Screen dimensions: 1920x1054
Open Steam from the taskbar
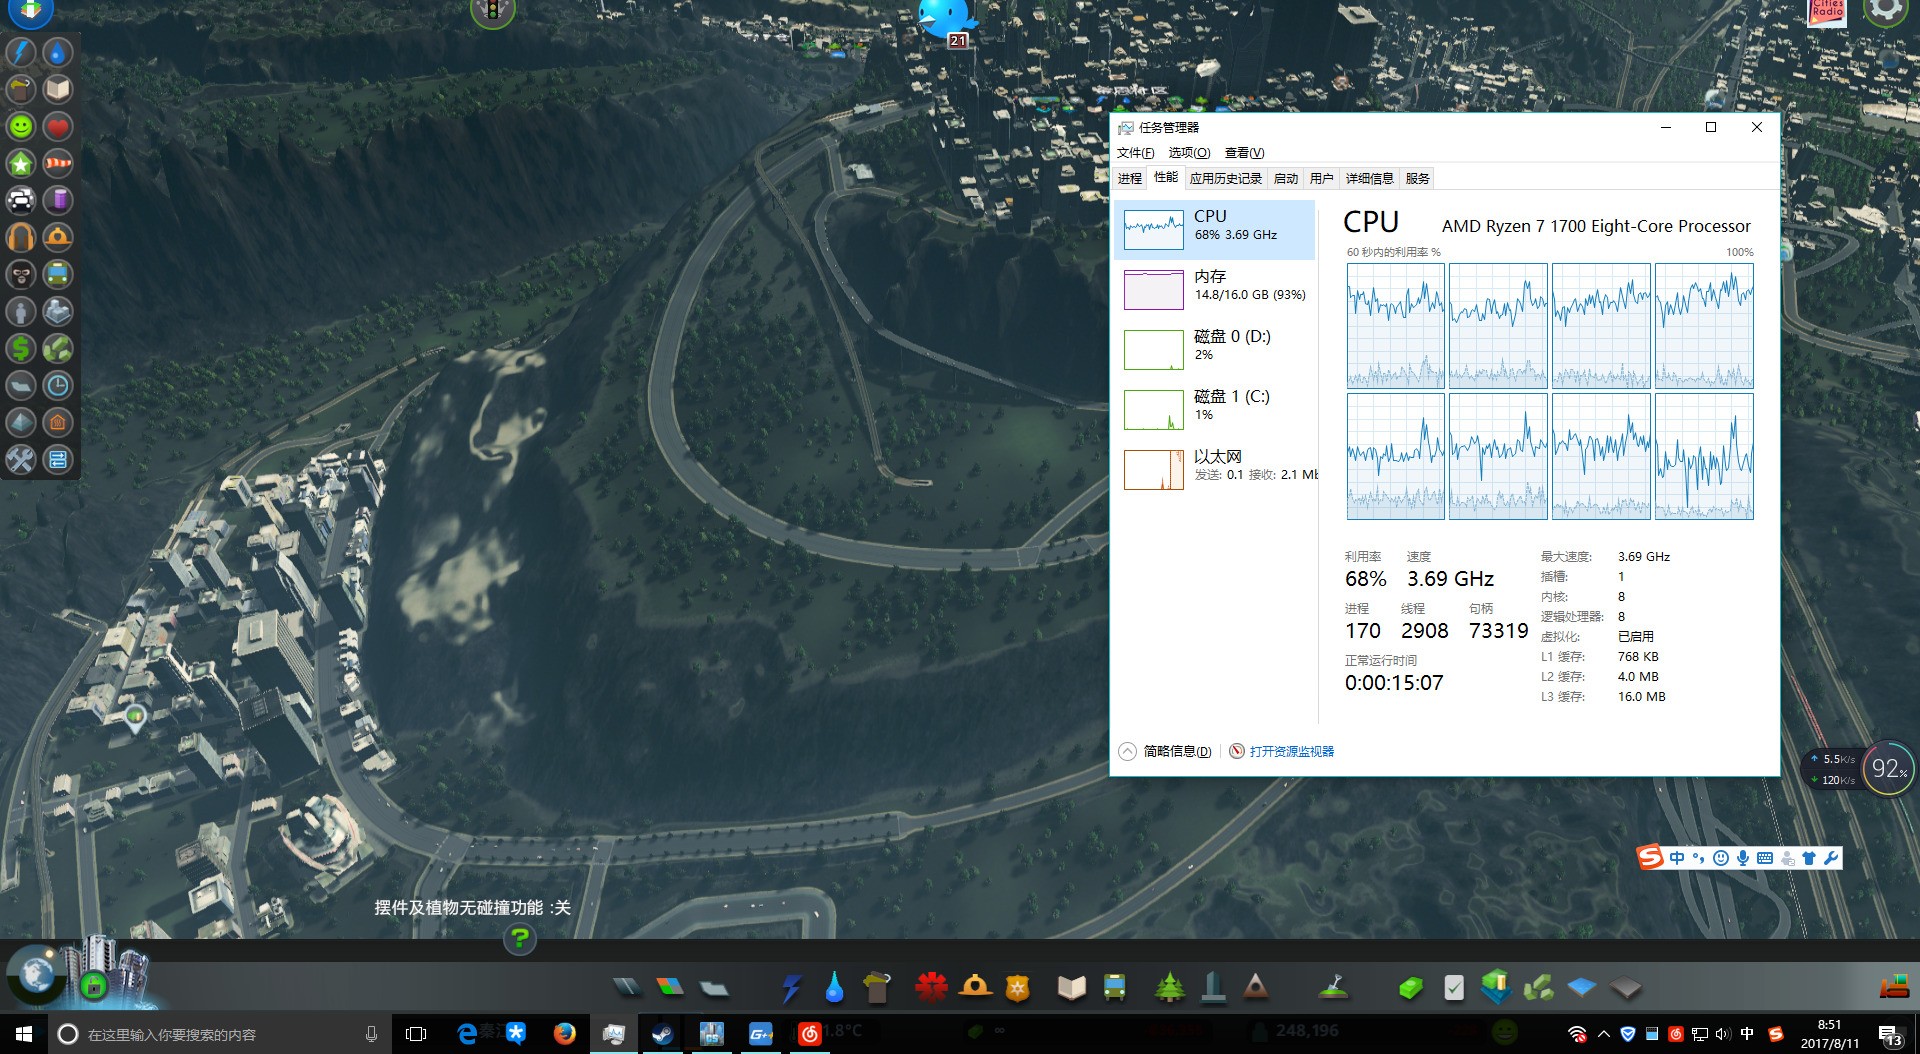[662, 1033]
